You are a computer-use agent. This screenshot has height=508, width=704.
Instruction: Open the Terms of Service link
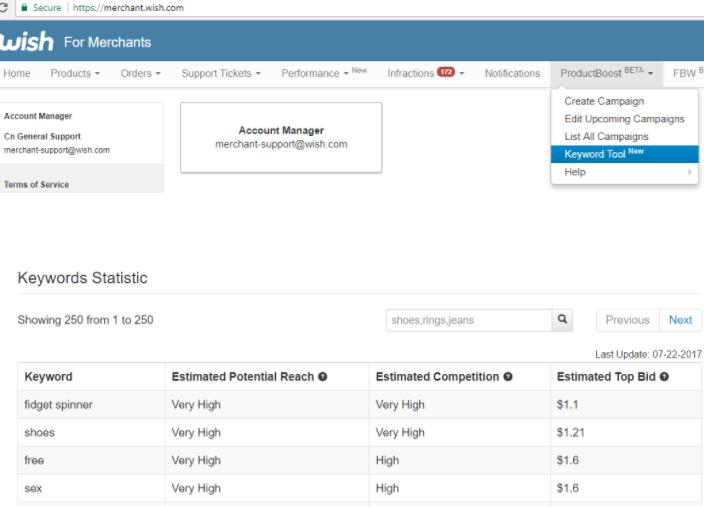(37, 185)
